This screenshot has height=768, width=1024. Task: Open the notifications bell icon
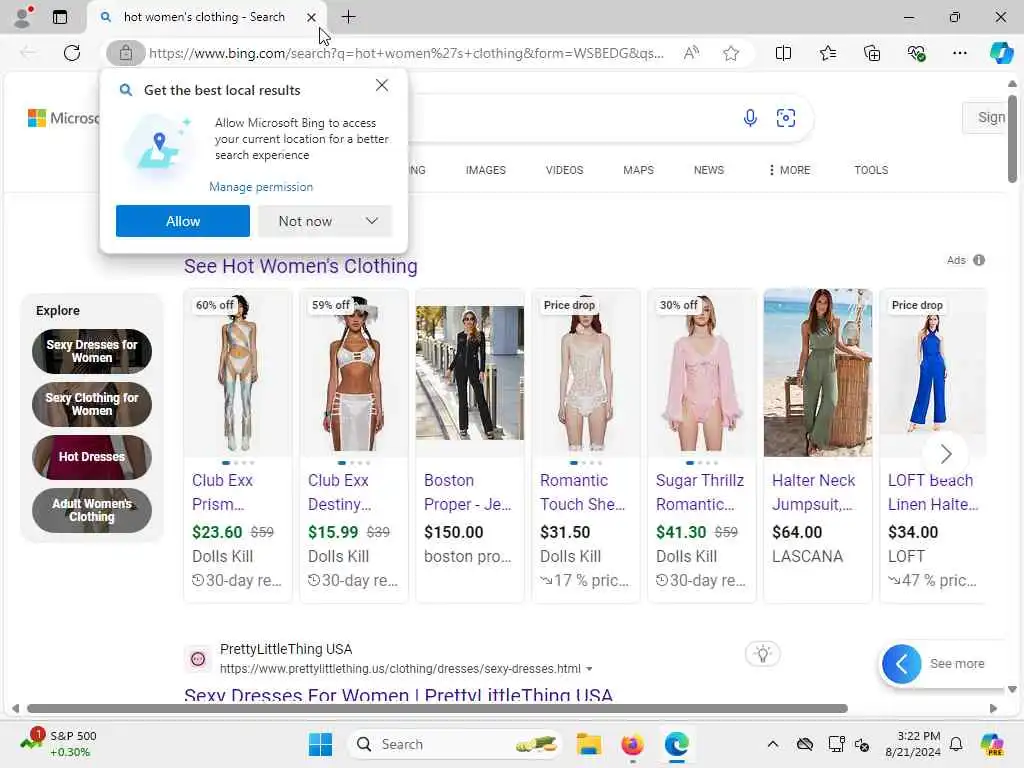[x=956, y=744]
